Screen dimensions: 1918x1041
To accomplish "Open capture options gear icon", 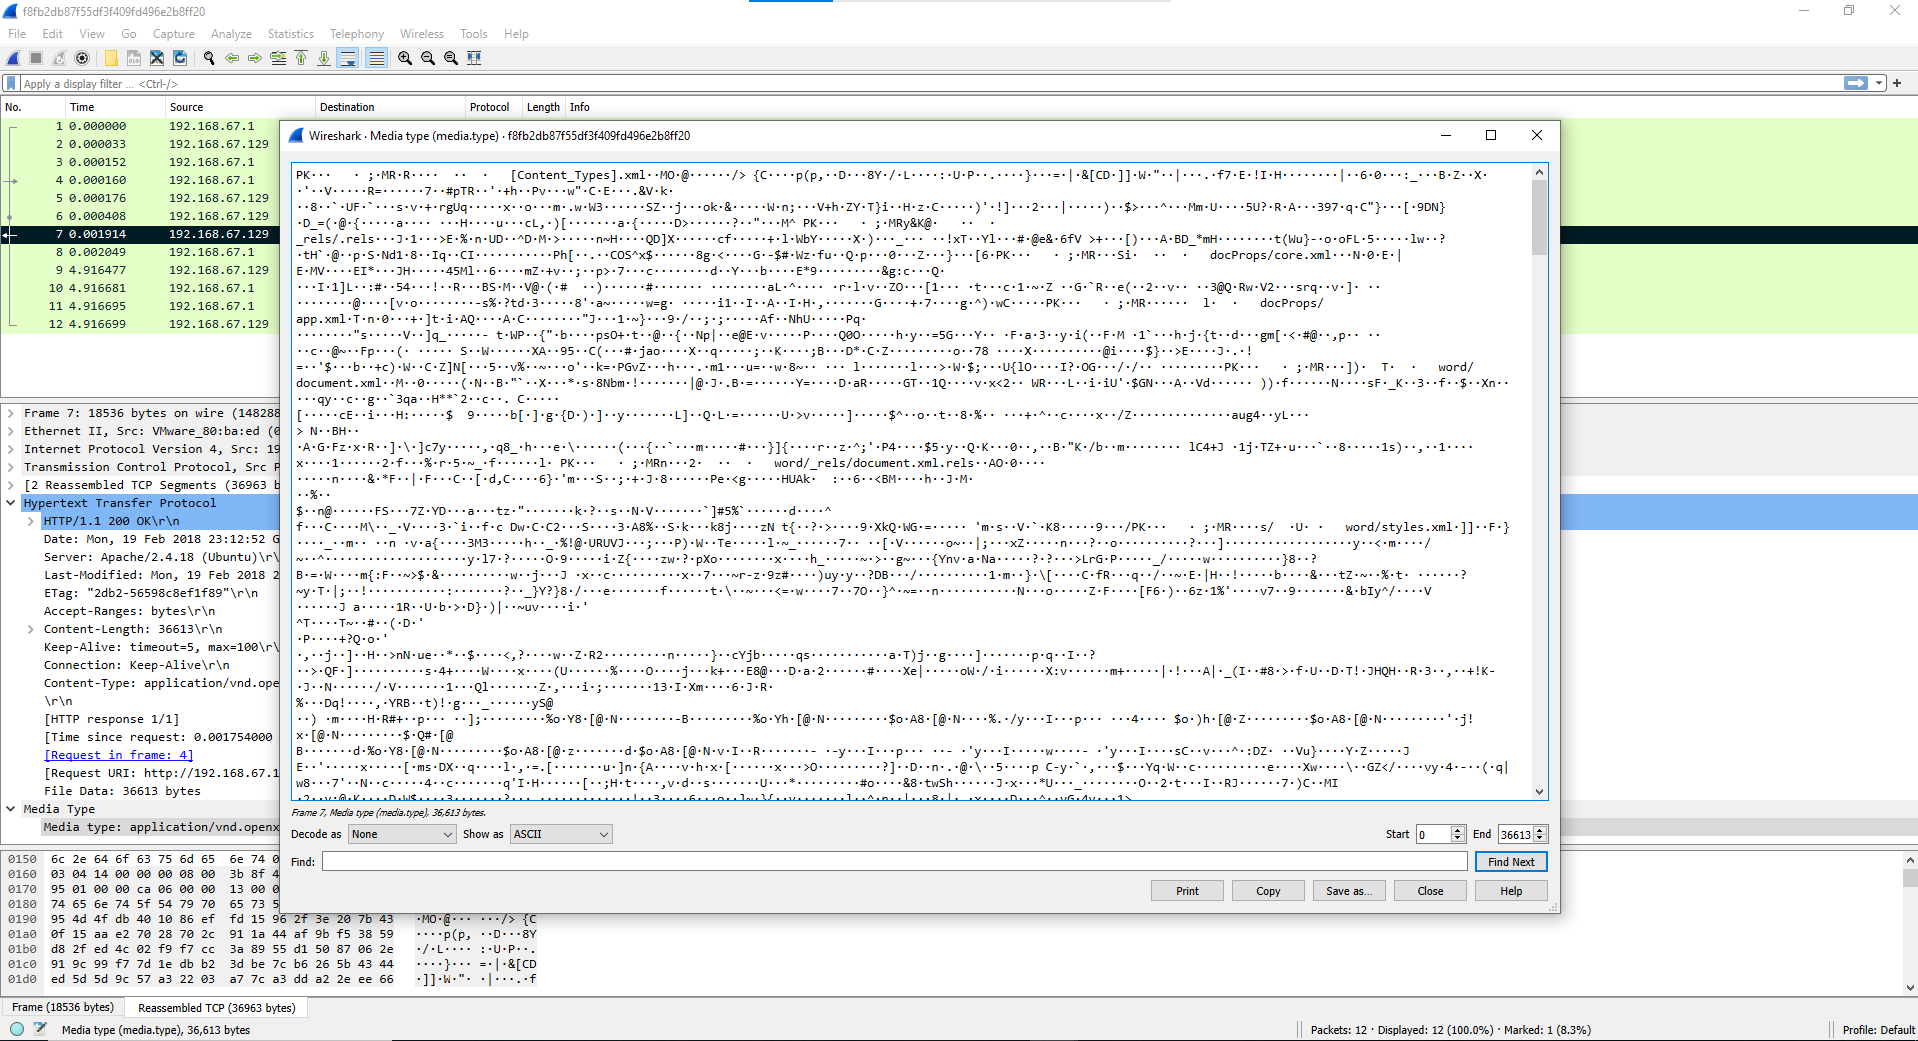I will (82, 58).
